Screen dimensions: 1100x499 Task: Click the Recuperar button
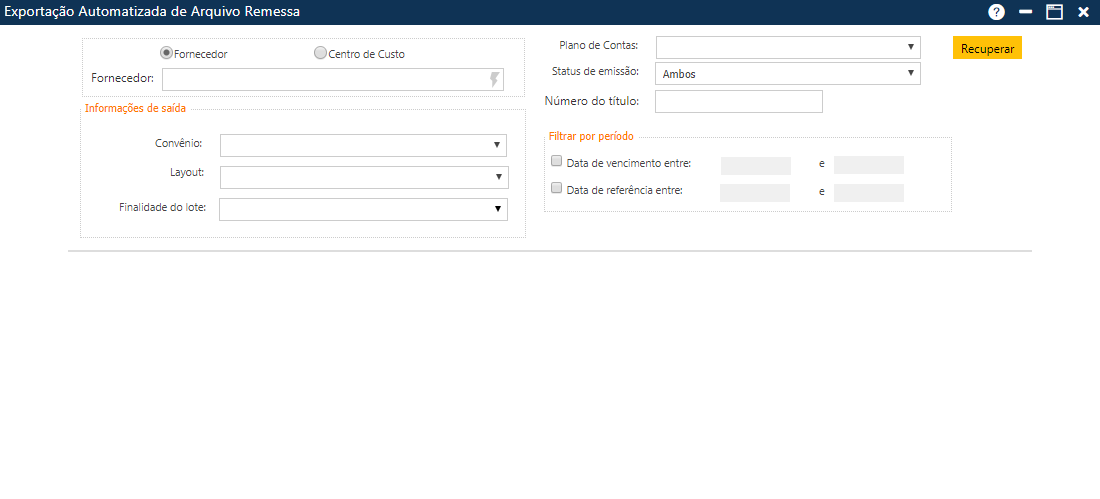(987, 48)
